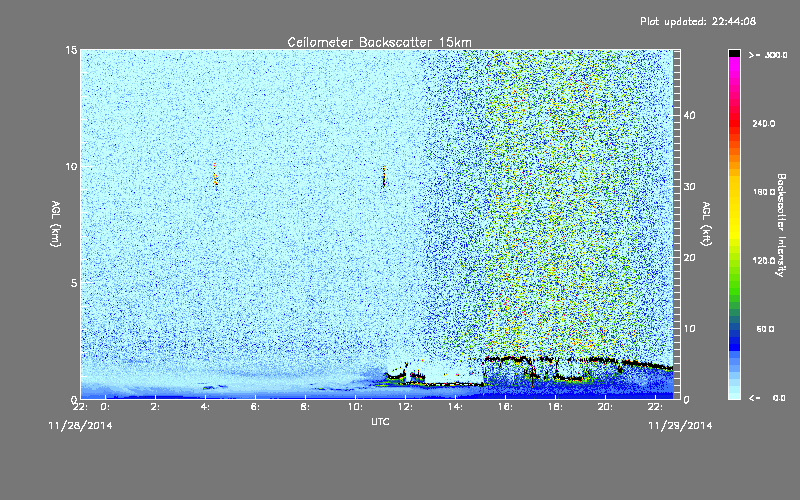The height and width of the screenshot is (500, 800).
Task: Click the '14:' hour tick on time axis
Action: (x=456, y=407)
